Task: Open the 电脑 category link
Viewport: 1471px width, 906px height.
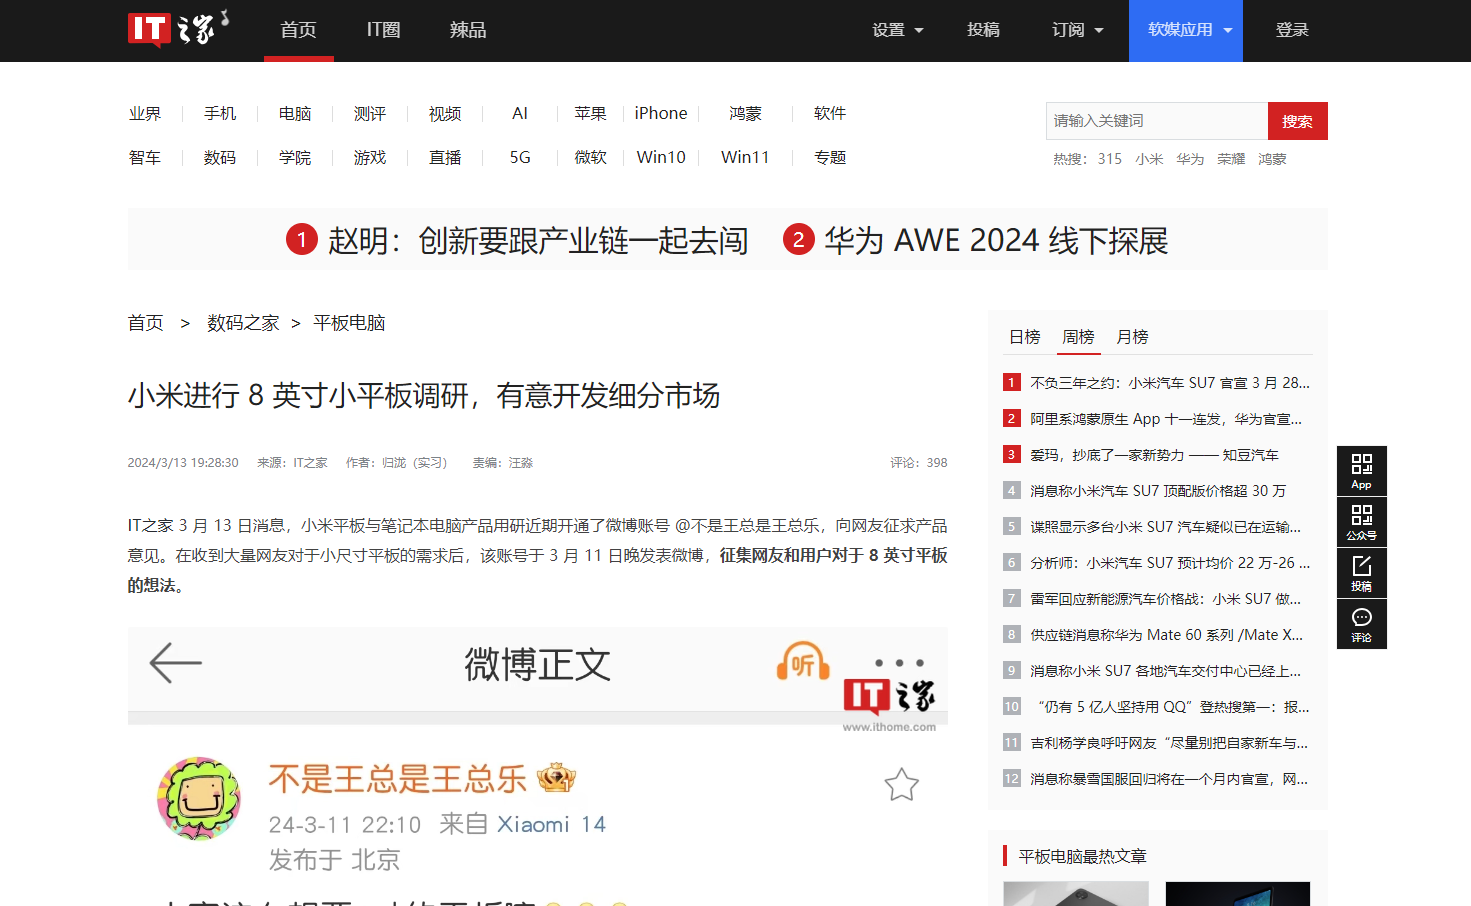Action: click(x=295, y=114)
